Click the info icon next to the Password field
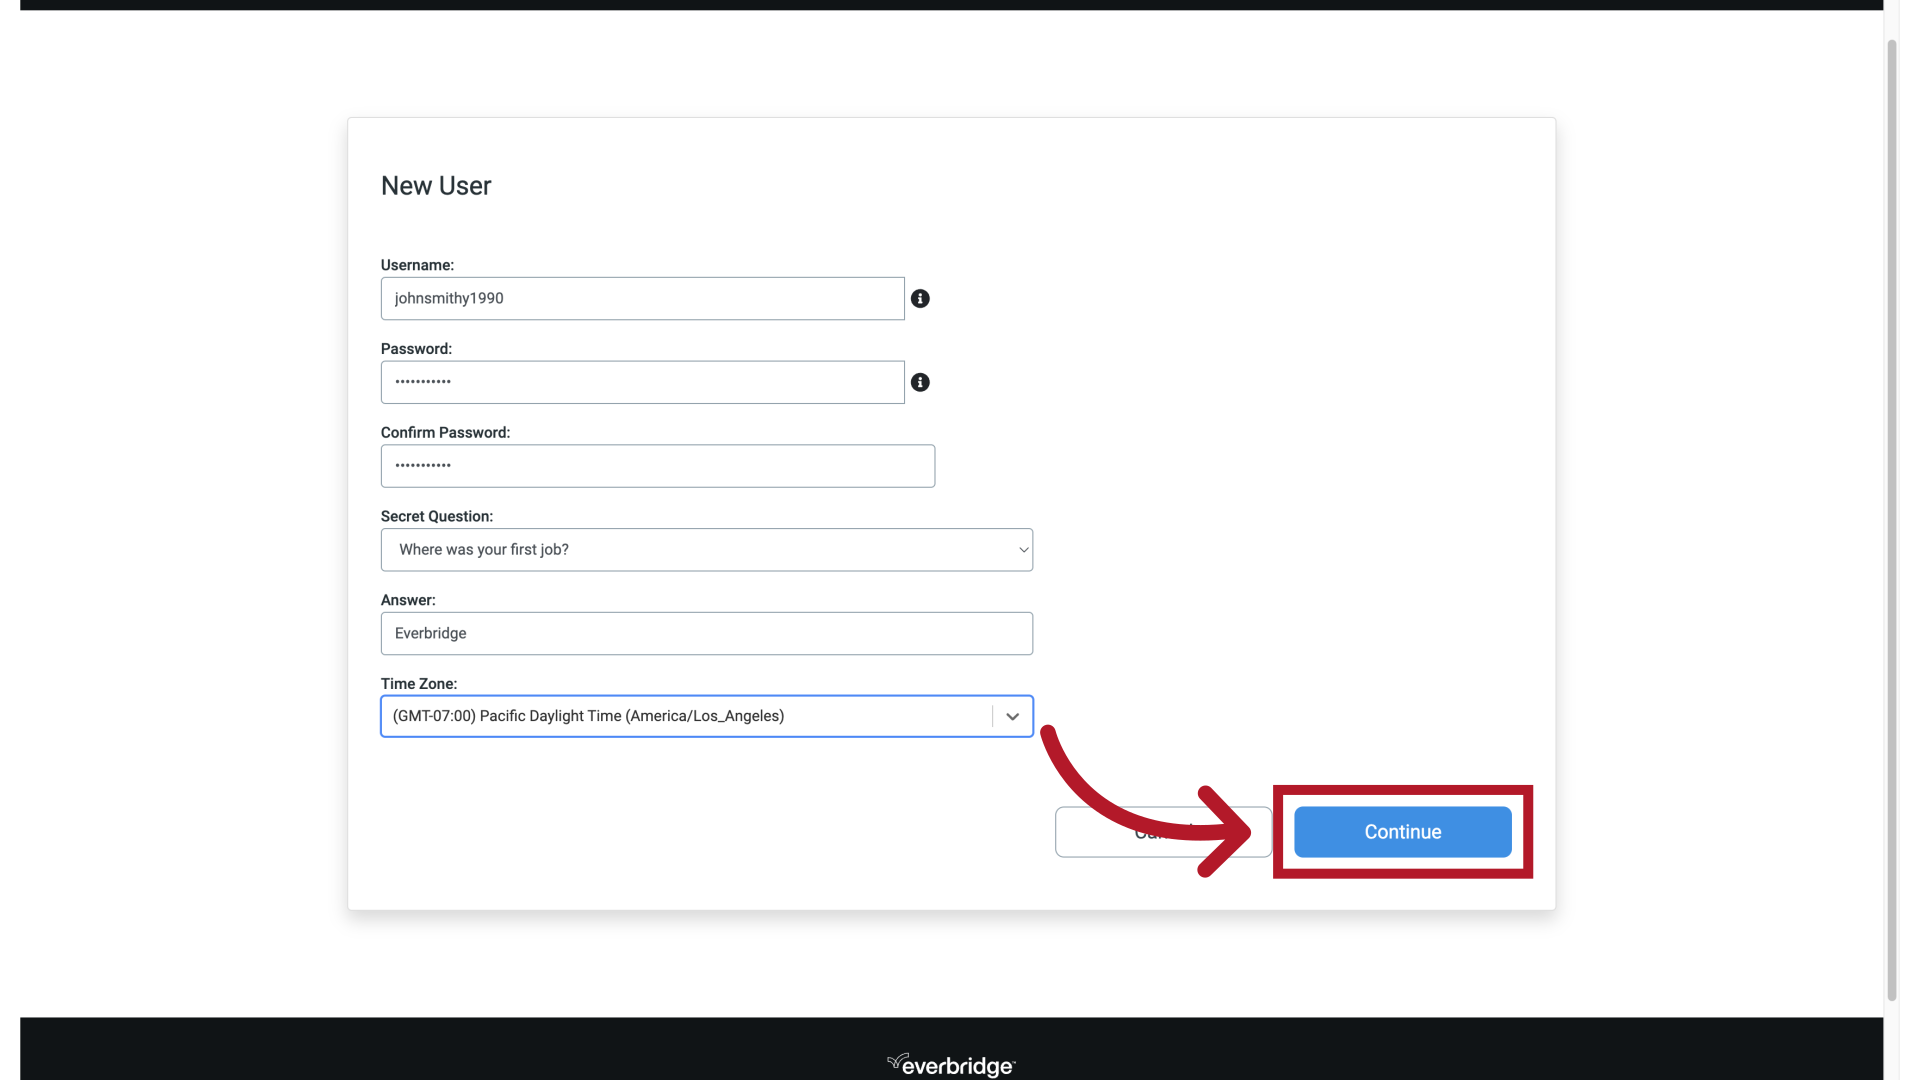1920x1080 pixels. (x=921, y=382)
